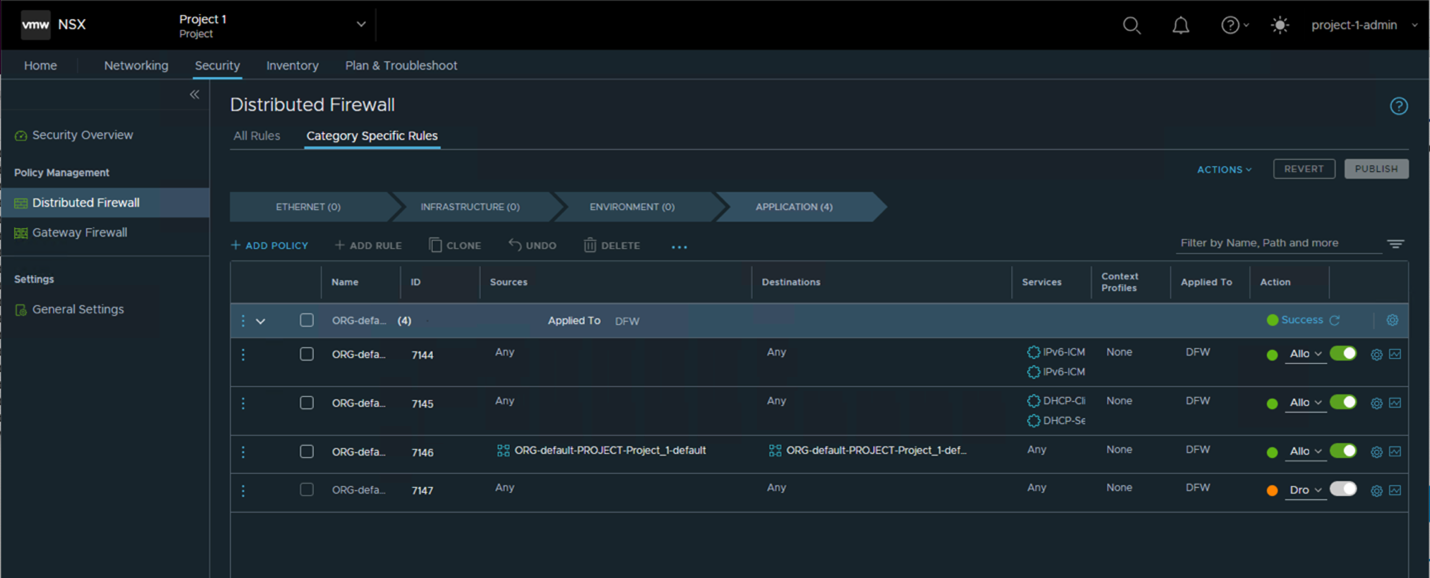This screenshot has height=578, width=1430.
Task: Click the PUBLISH button
Action: [1377, 168]
